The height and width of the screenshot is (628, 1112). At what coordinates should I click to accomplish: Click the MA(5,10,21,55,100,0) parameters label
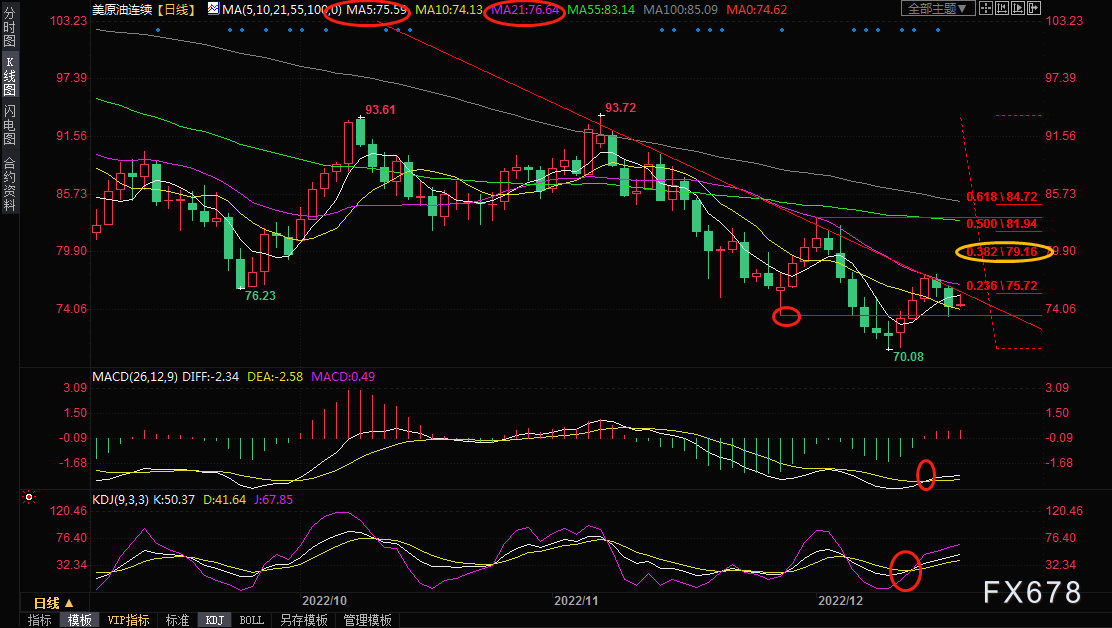282,9
